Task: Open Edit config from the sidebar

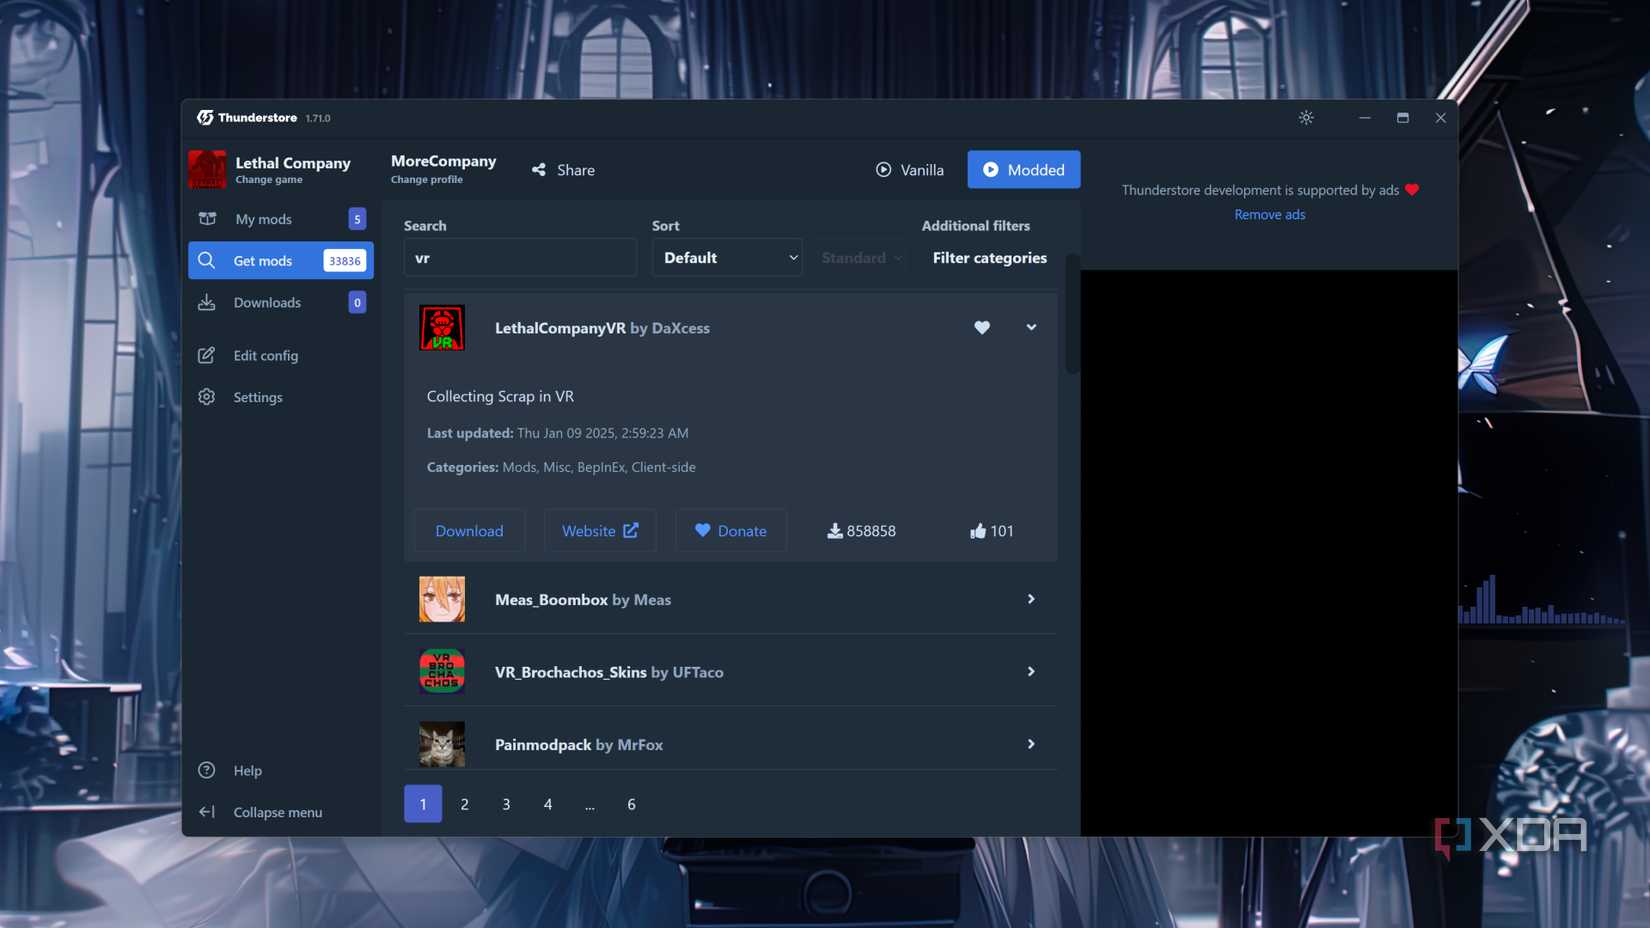Action: pyautogui.click(x=265, y=355)
